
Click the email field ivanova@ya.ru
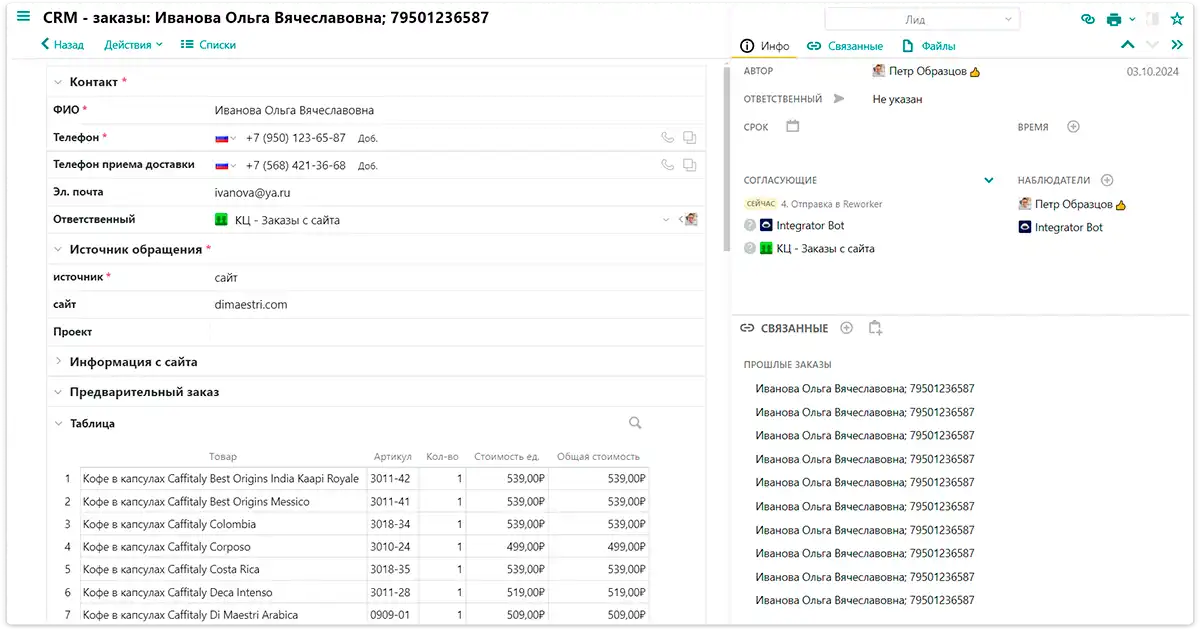click(x=251, y=192)
